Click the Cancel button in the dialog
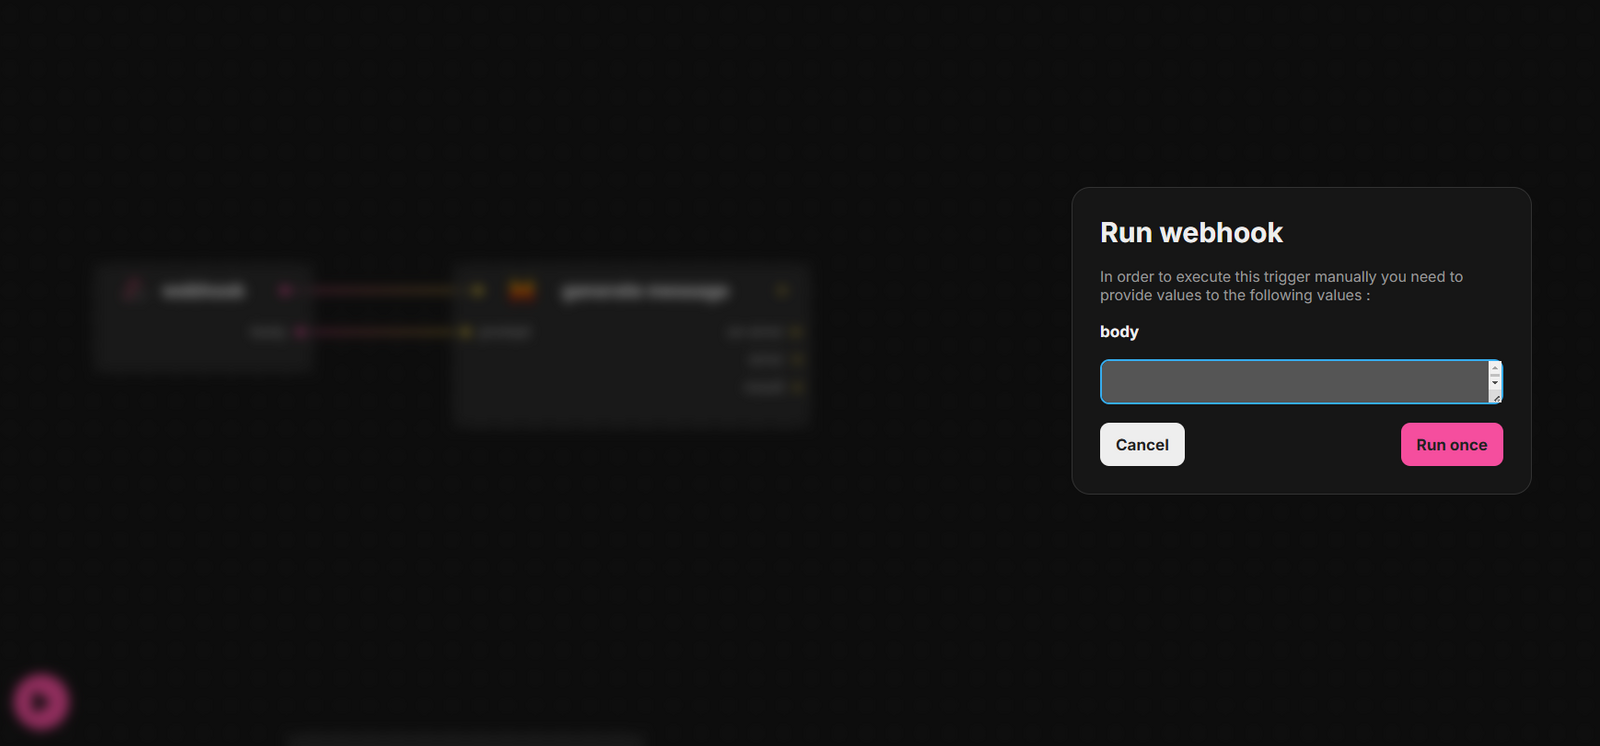 pos(1142,444)
